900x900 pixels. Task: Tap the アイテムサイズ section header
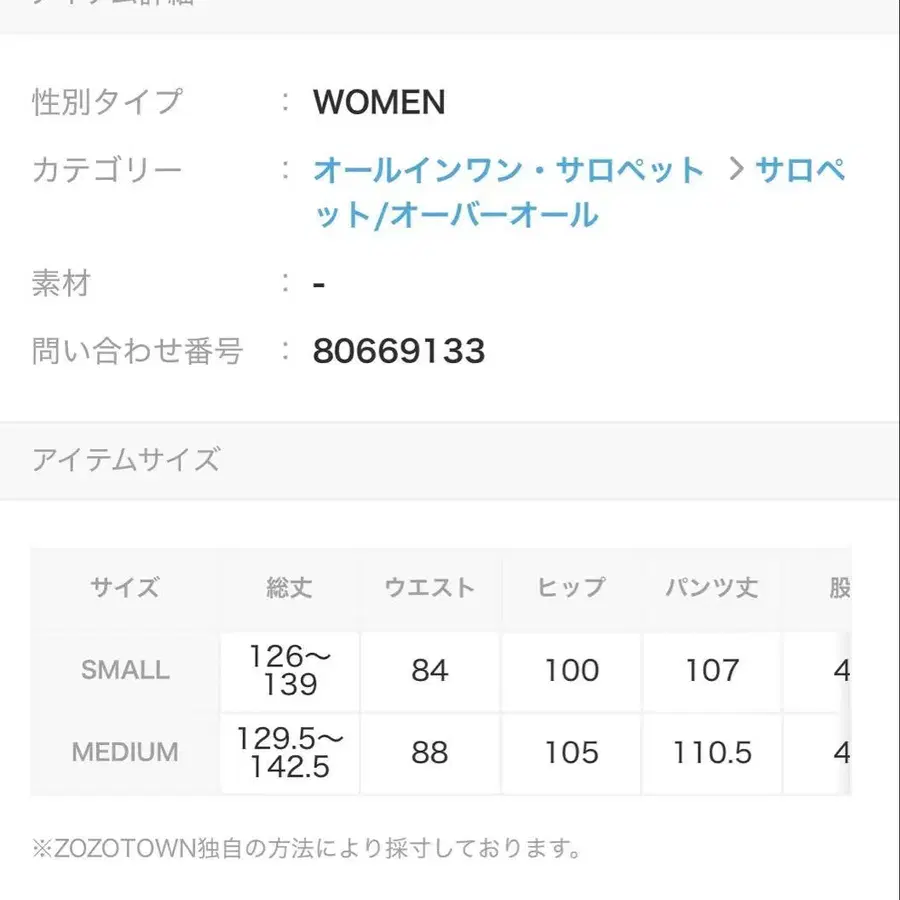pos(126,460)
